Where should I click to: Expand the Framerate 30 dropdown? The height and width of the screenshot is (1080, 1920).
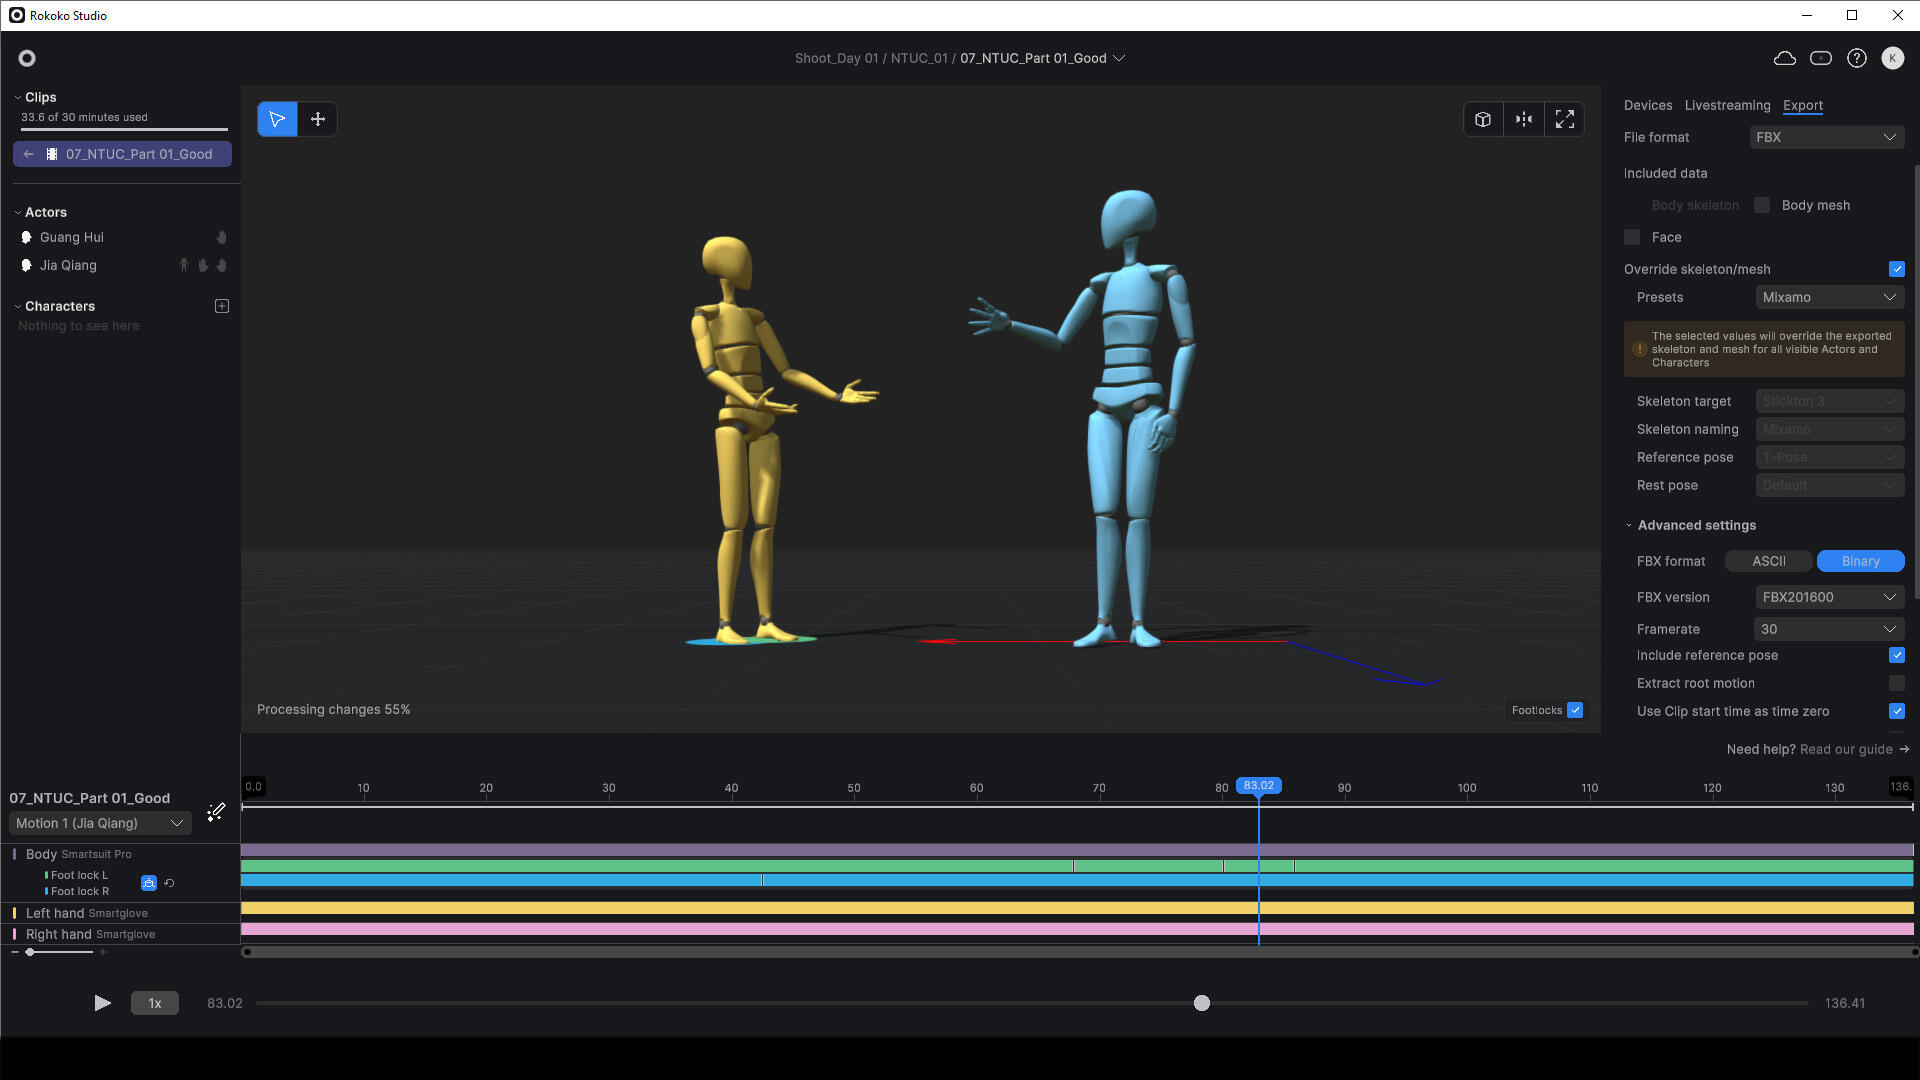tap(1829, 629)
